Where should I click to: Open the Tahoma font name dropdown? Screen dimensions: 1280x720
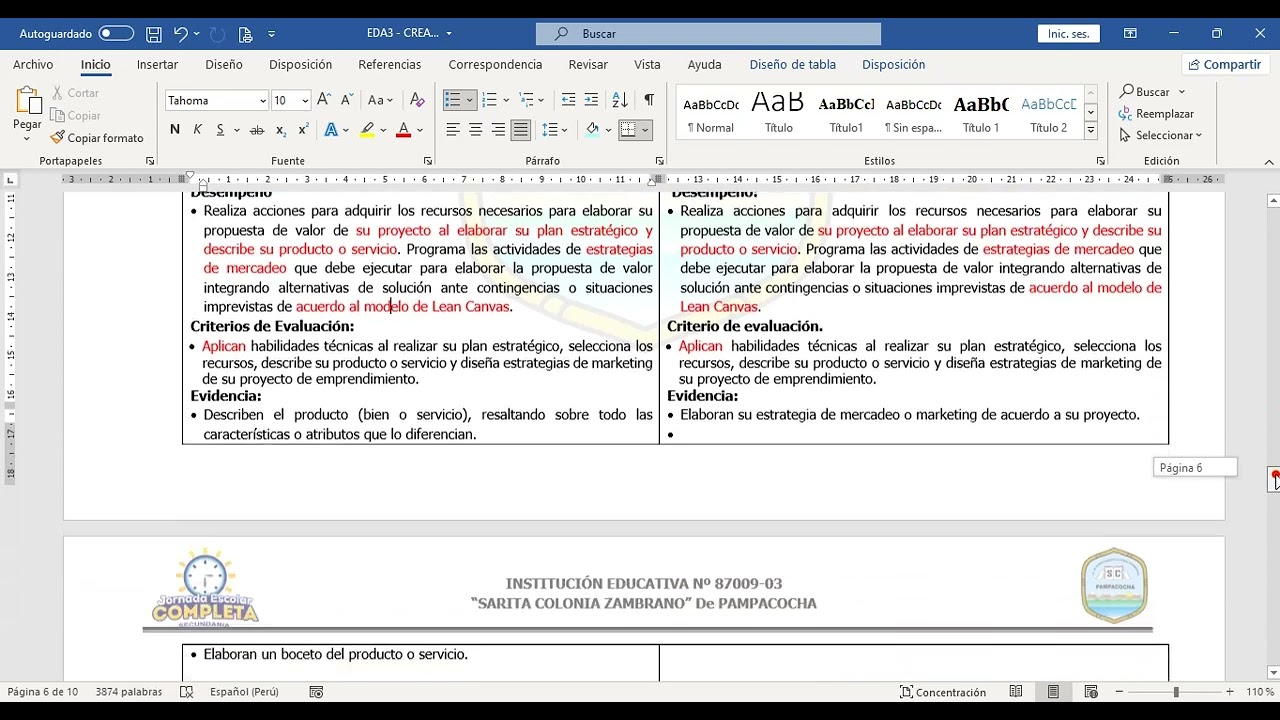[263, 101]
